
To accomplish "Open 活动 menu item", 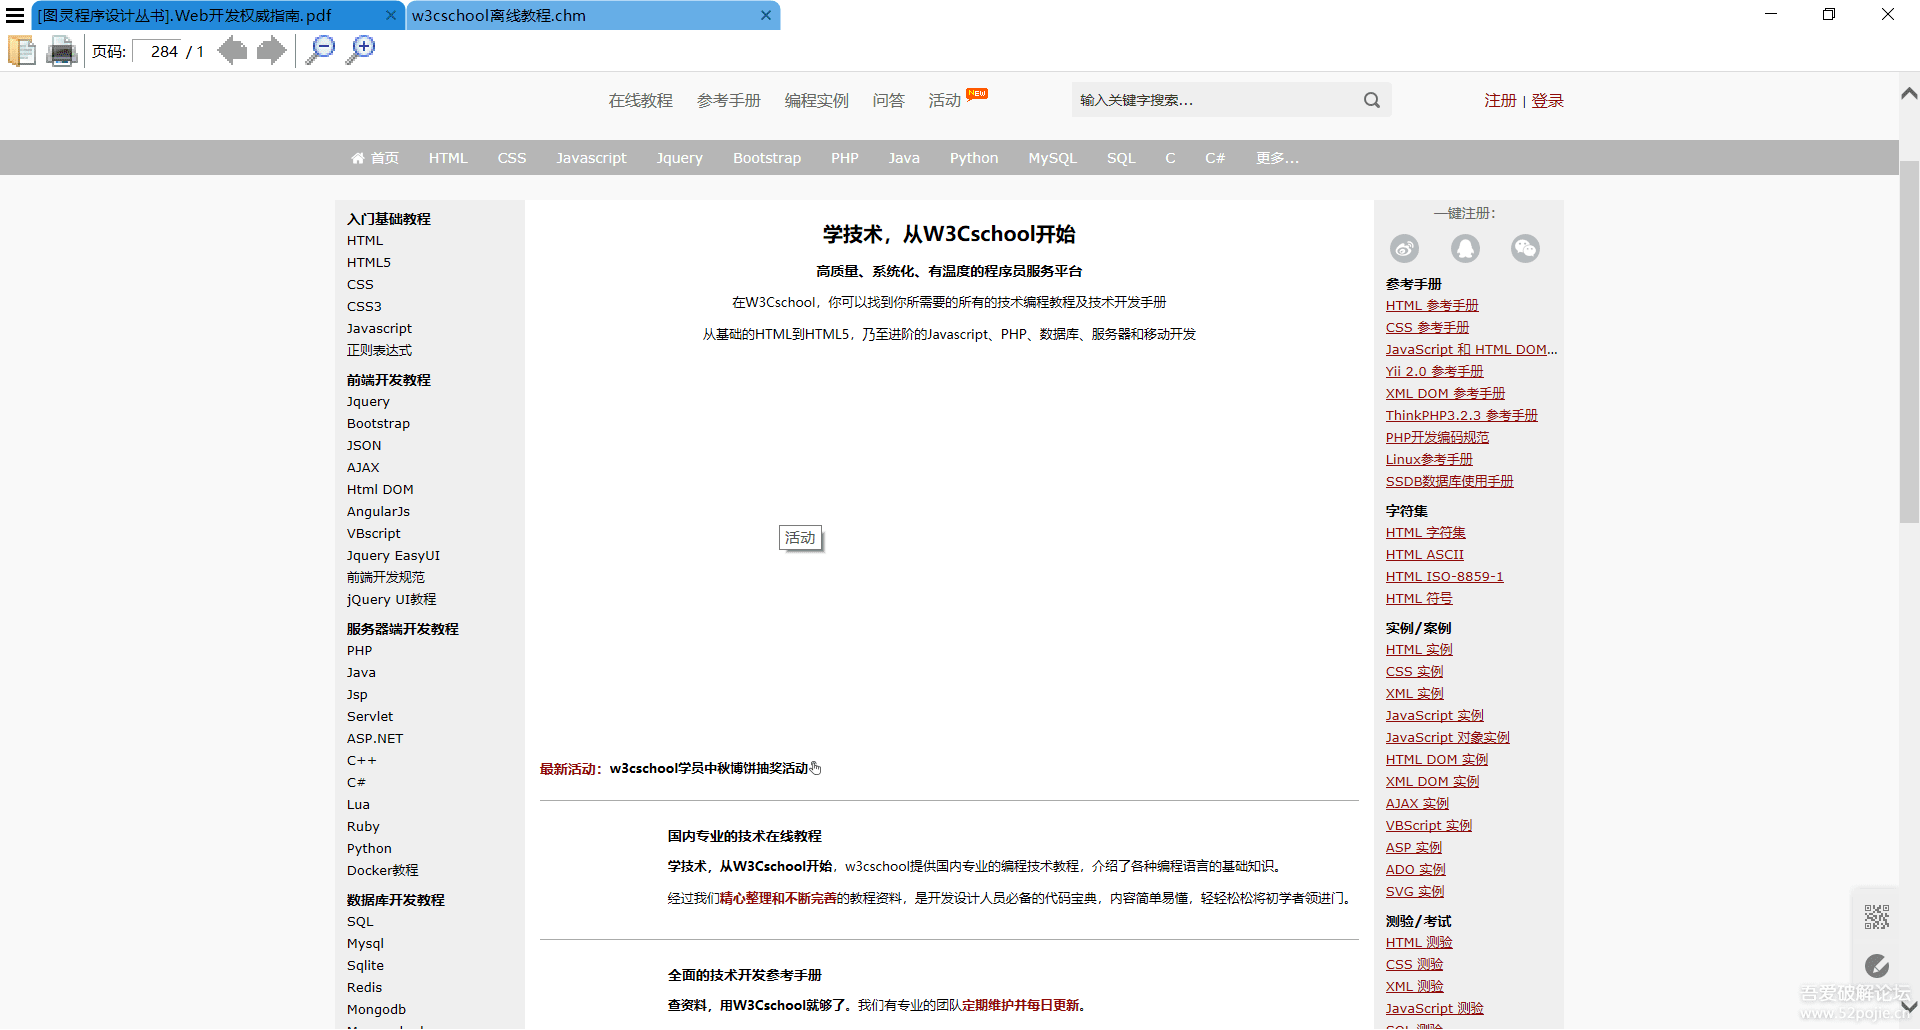I will 945,100.
